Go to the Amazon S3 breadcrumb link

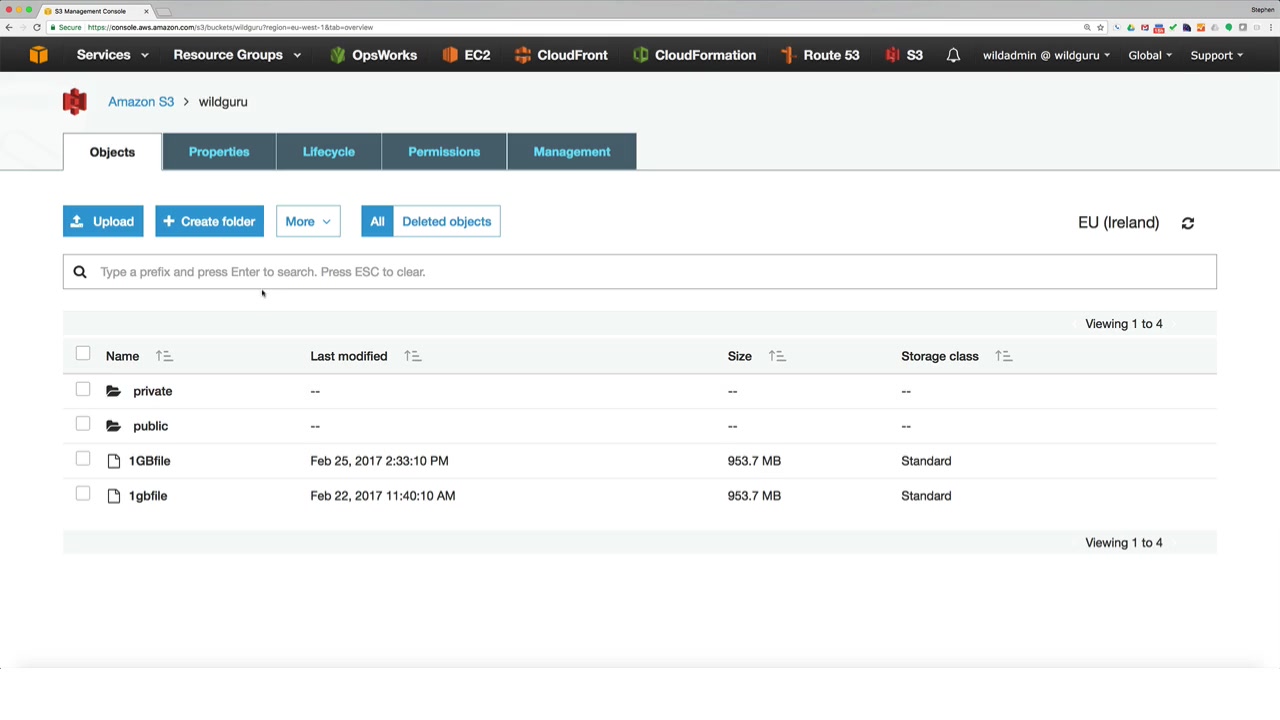tap(141, 102)
